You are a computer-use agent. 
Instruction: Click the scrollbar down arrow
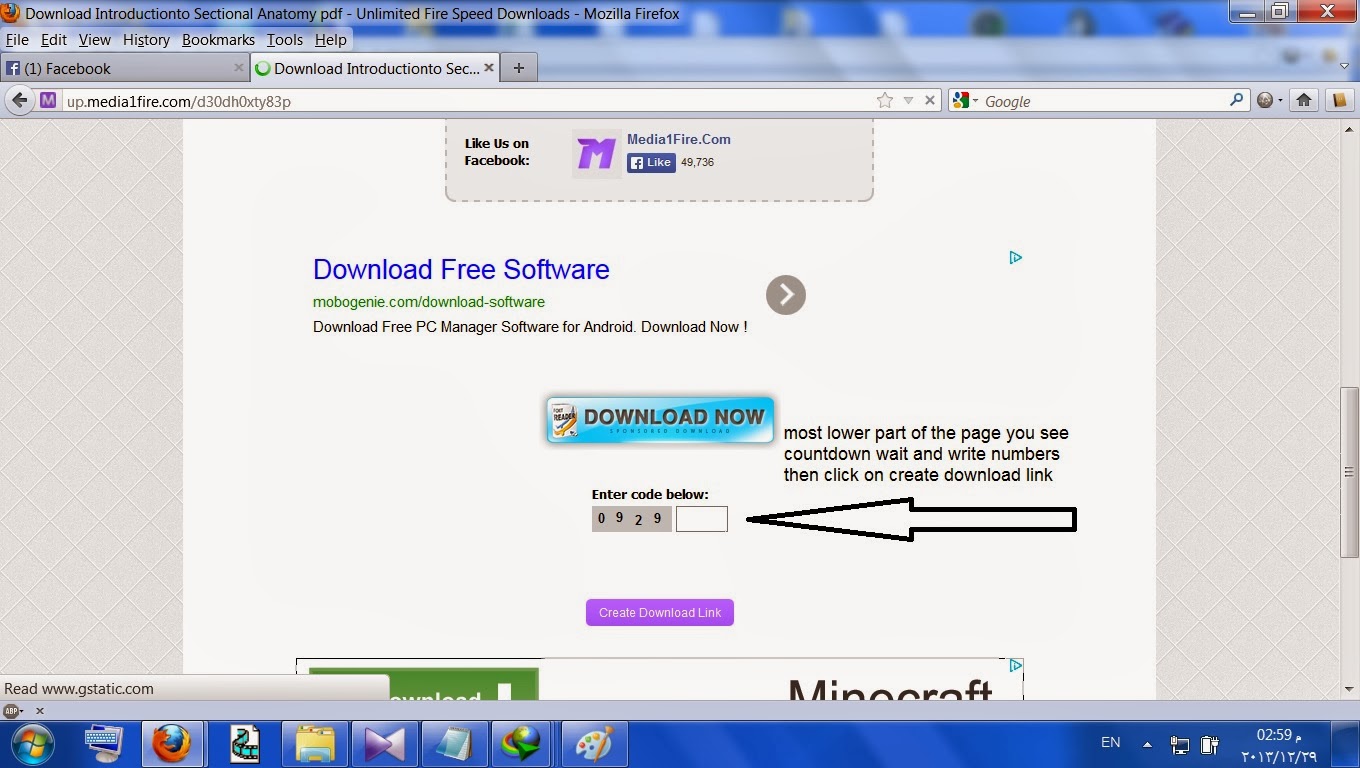point(1349,689)
